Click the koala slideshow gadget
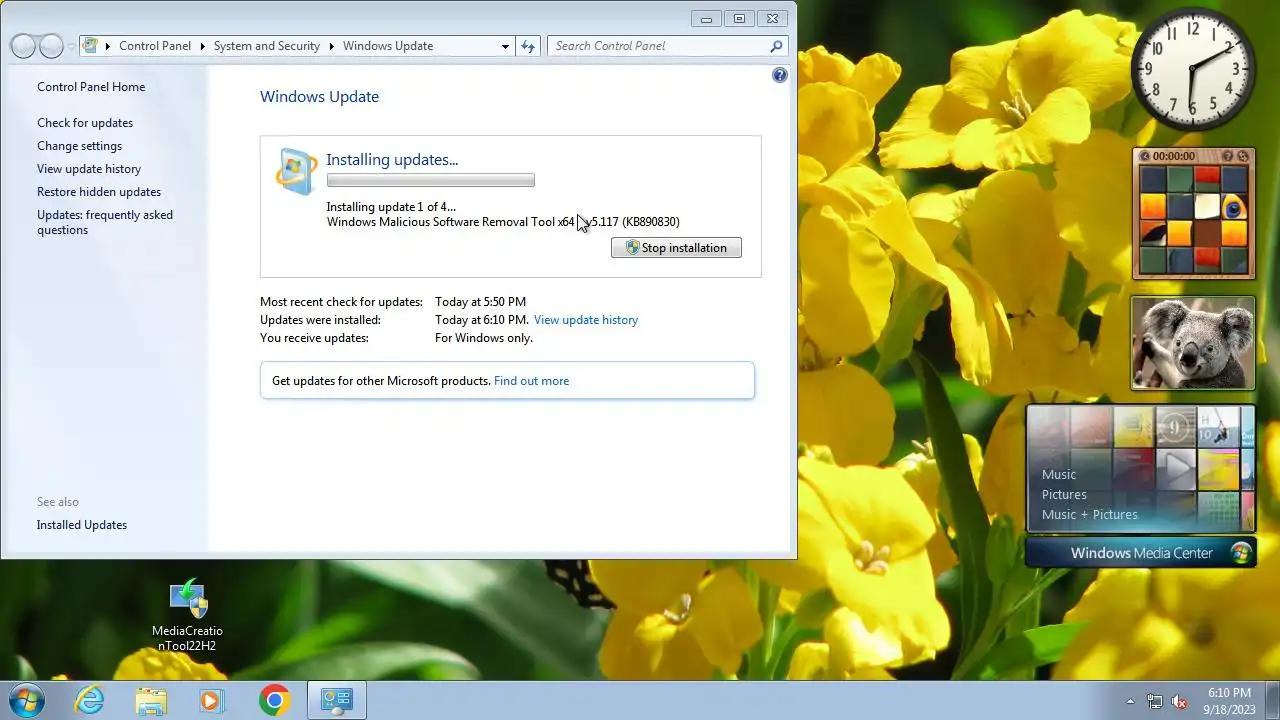The height and width of the screenshot is (720, 1280). [1193, 343]
